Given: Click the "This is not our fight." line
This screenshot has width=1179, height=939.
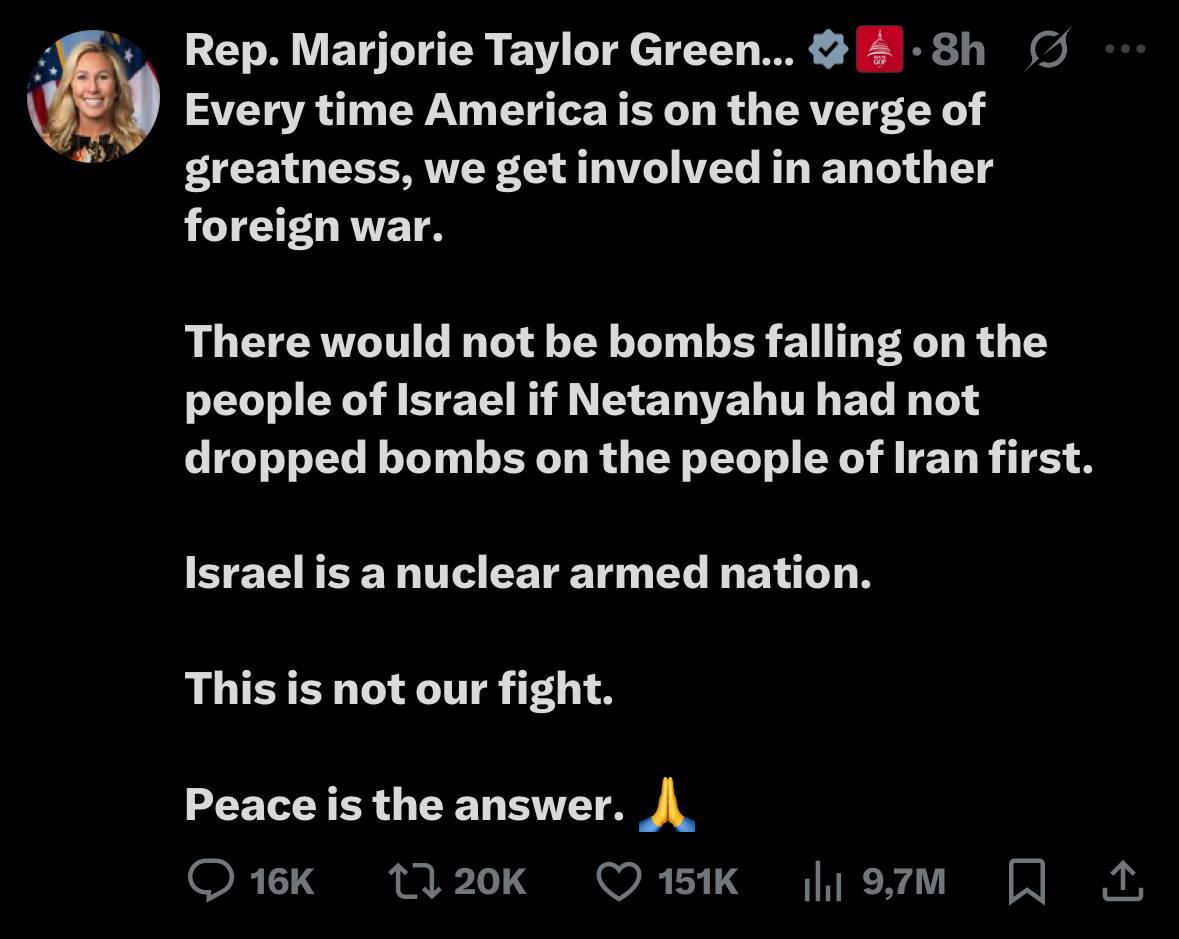Looking at the screenshot, I should [398, 689].
